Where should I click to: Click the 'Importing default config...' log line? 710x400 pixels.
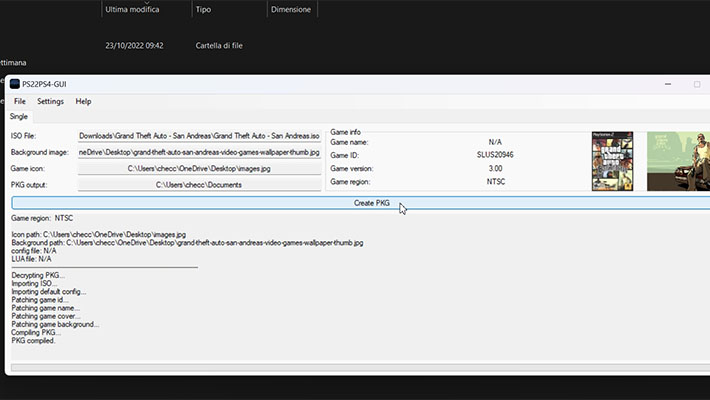point(49,292)
